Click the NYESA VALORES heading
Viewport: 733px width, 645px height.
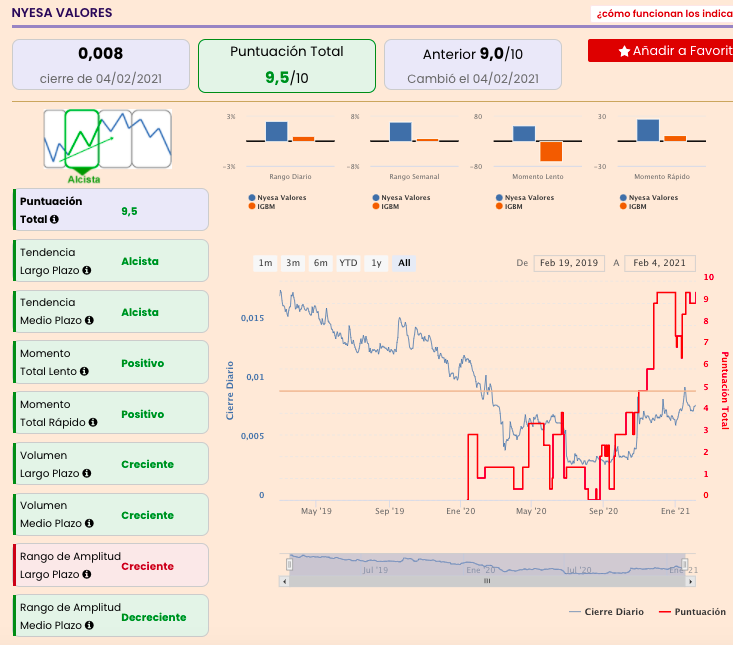coord(62,13)
